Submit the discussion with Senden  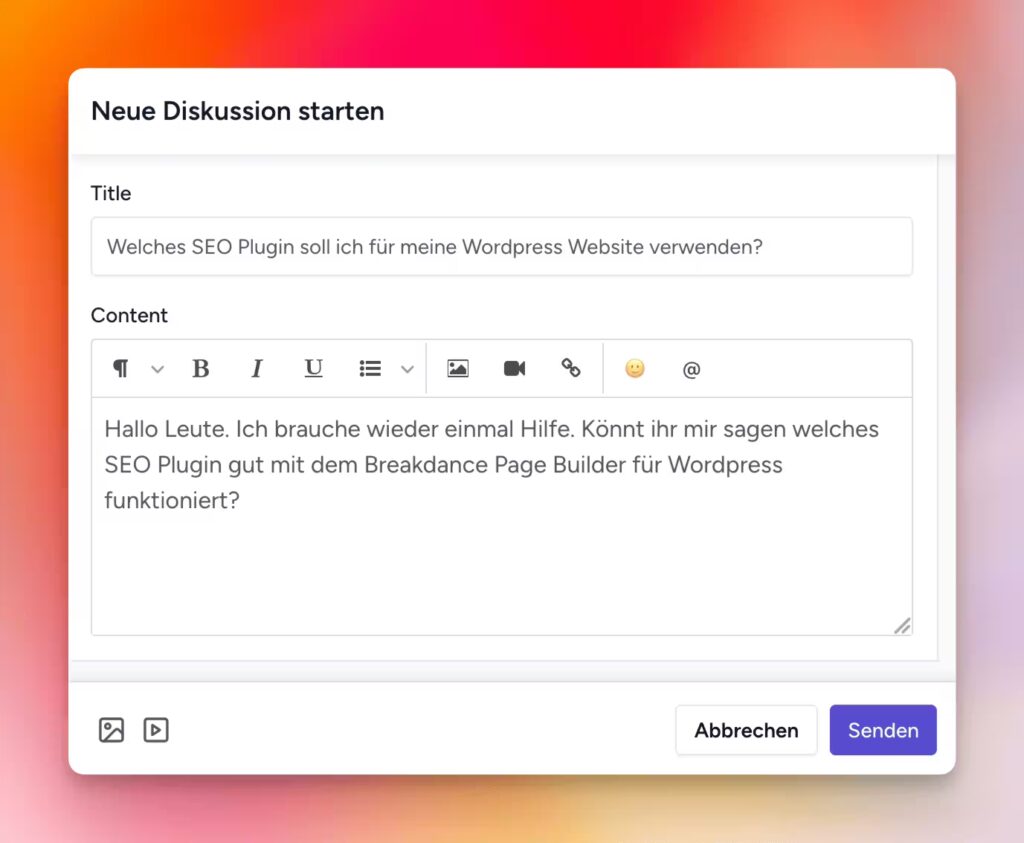click(883, 730)
